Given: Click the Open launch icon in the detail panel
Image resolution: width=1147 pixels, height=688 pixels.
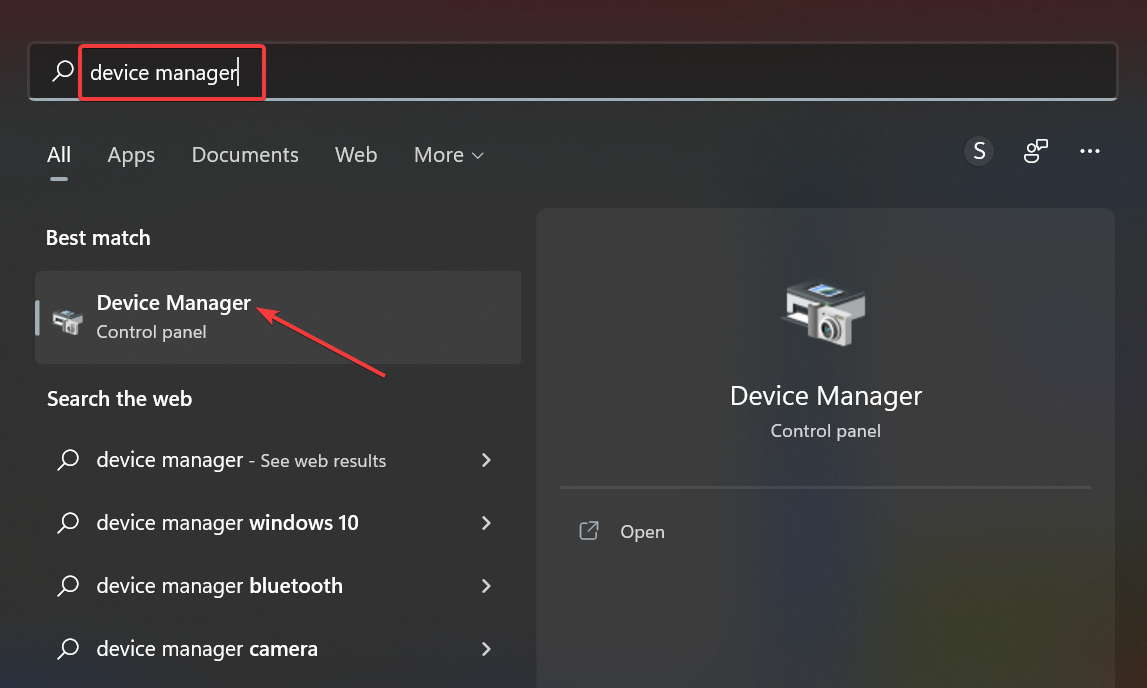Looking at the screenshot, I should [x=589, y=531].
